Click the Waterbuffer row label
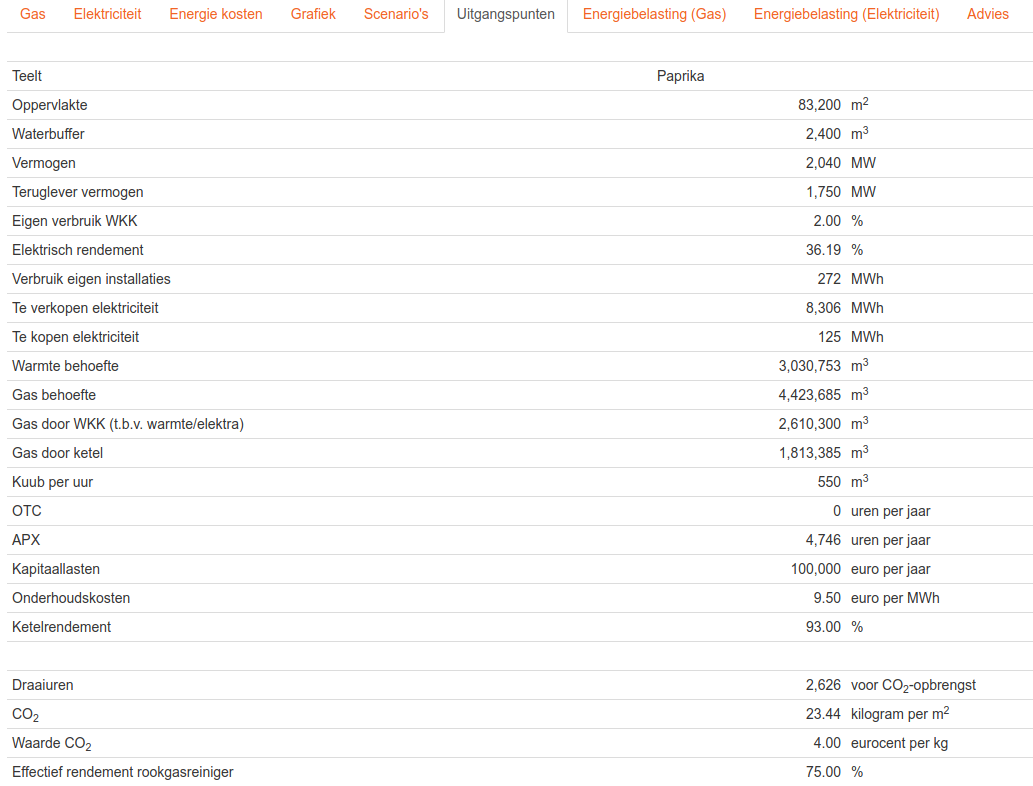 coord(48,134)
